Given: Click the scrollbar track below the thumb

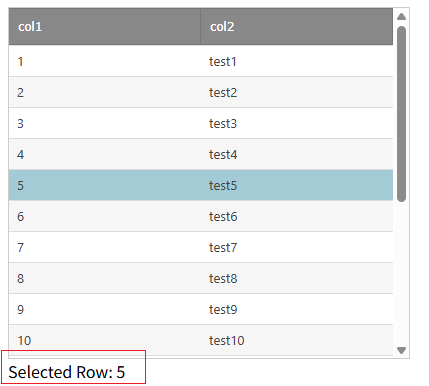Looking at the screenshot, I should point(401,273).
